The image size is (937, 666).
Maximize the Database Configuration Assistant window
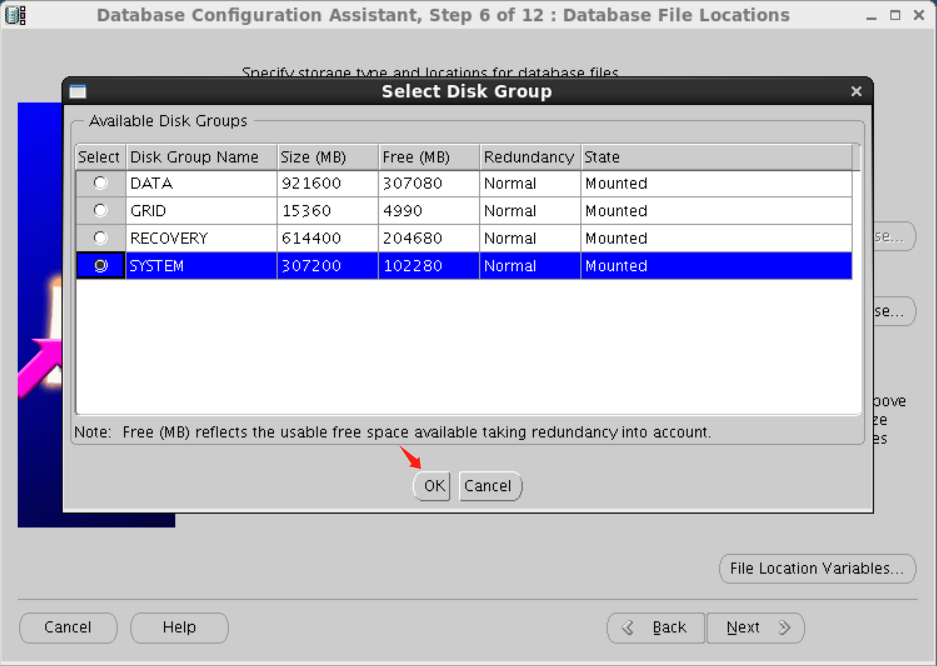pos(895,16)
